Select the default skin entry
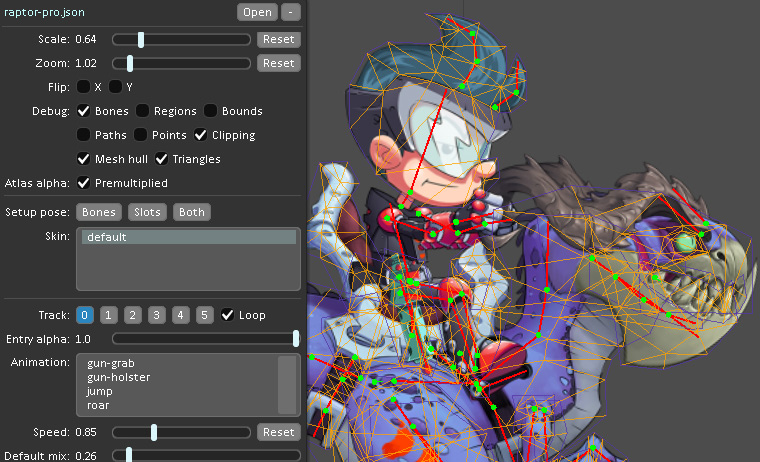This screenshot has width=760, height=462. 187,238
